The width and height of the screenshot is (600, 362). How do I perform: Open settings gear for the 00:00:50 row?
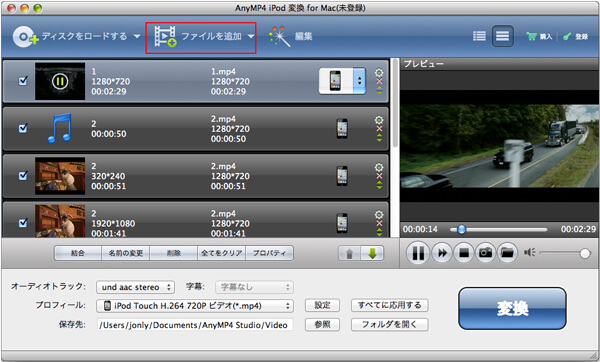(379, 120)
